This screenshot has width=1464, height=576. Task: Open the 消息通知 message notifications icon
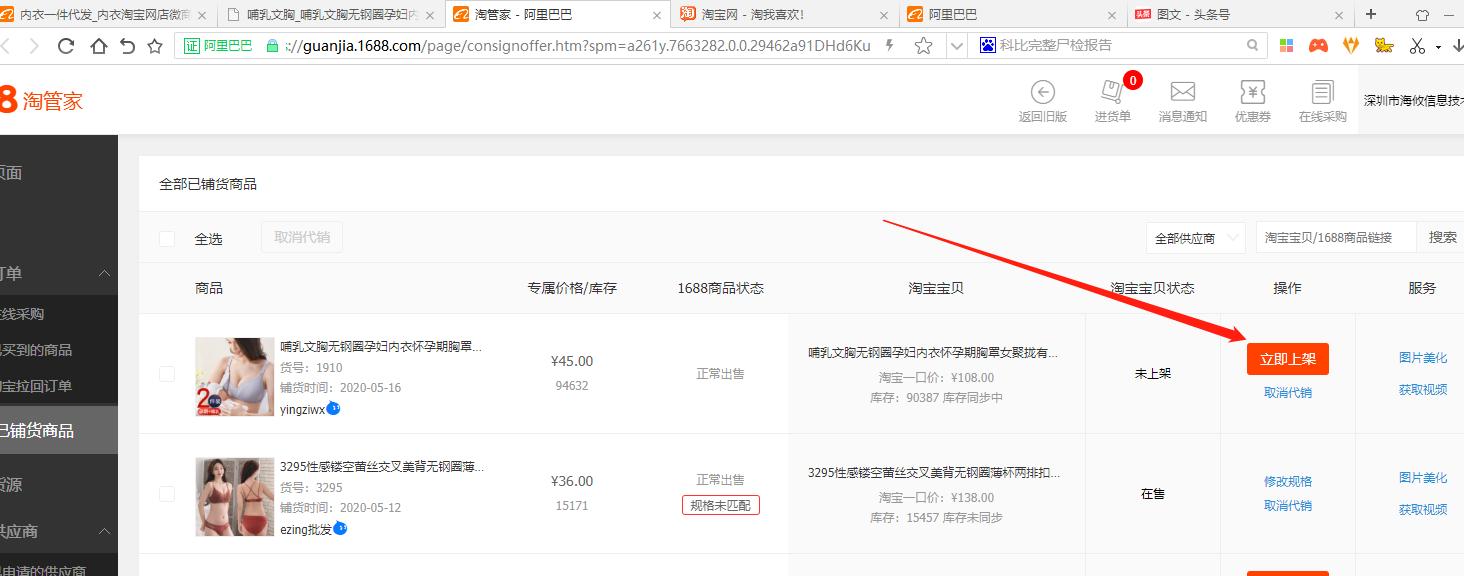(1182, 100)
